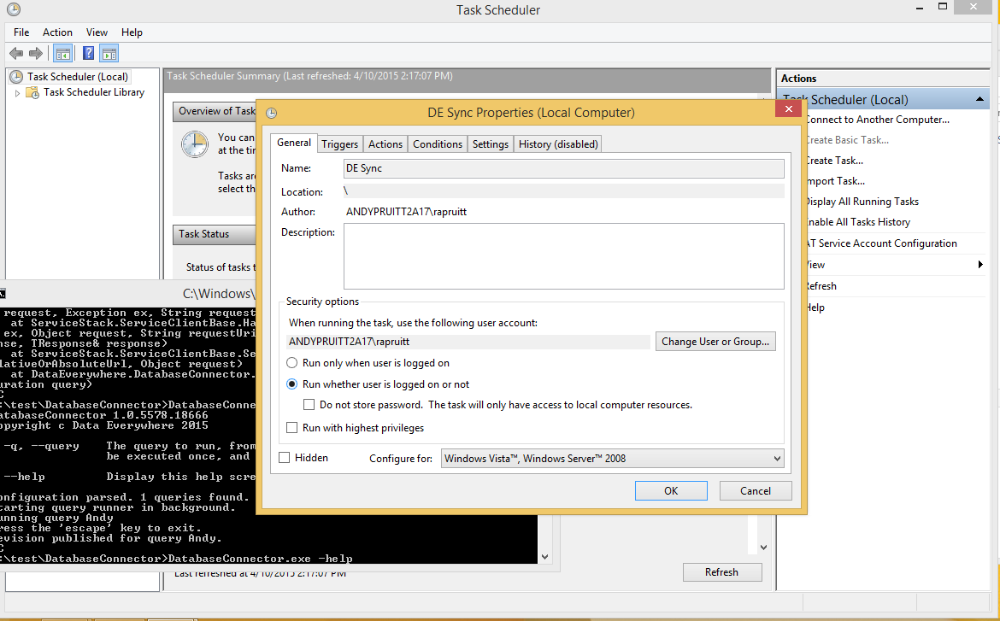Click Refresh in the Actions pane
This screenshot has height=621, width=1000.
click(x=821, y=286)
